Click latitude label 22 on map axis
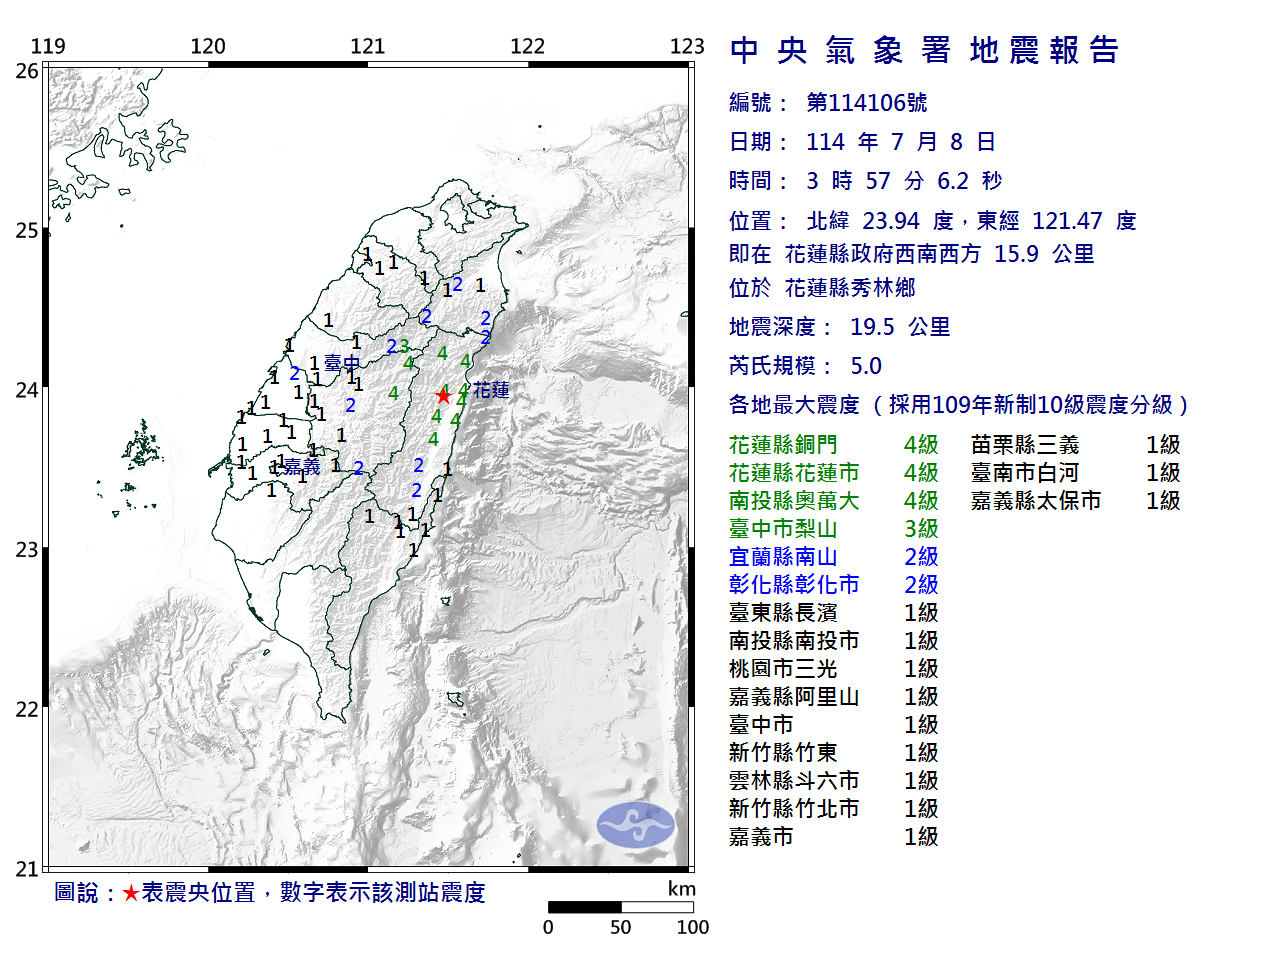This screenshot has height=960, width=1280. pyautogui.click(x=27, y=710)
